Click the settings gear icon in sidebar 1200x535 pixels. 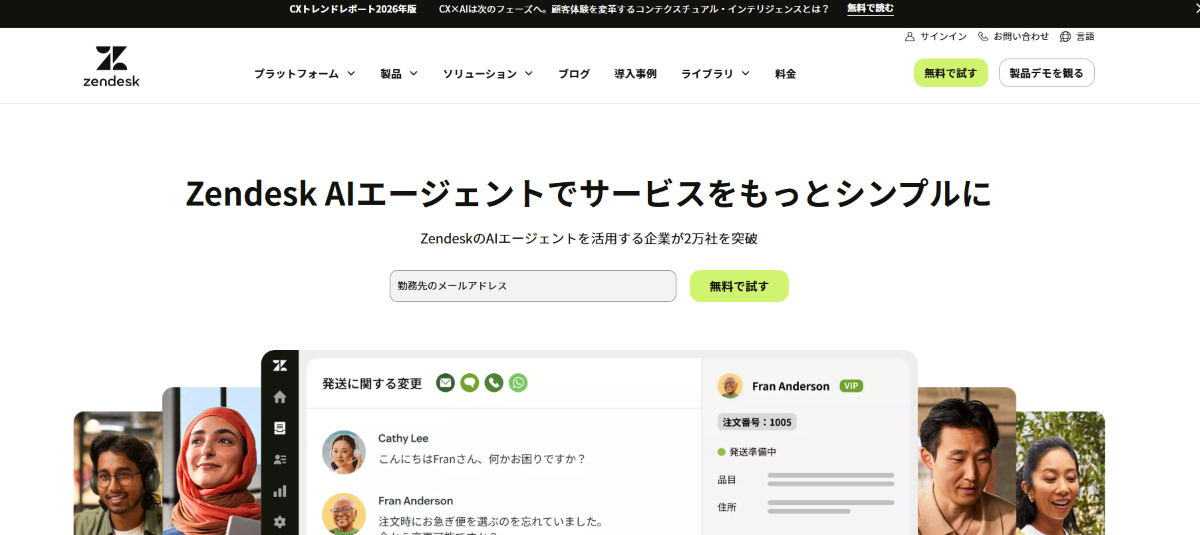pos(280,522)
